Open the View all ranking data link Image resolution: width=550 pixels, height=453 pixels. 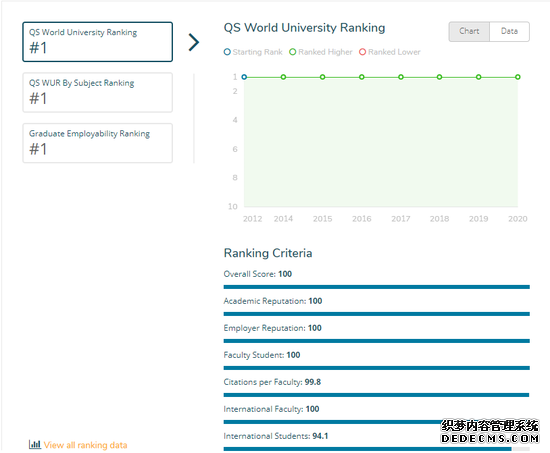pos(85,445)
